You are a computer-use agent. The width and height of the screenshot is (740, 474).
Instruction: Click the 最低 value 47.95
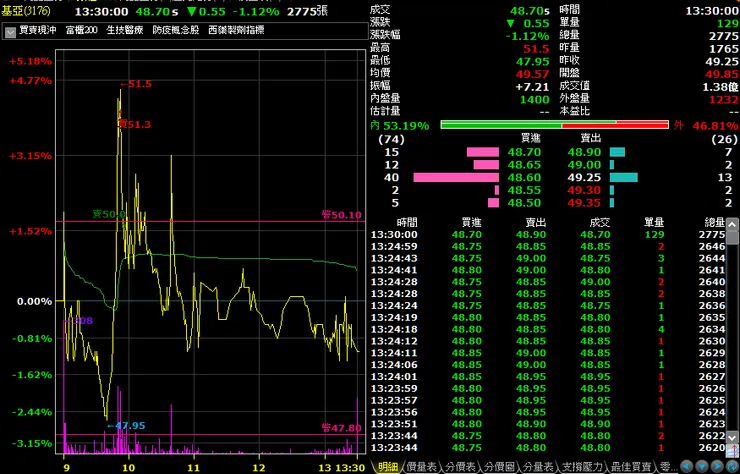tap(533, 61)
